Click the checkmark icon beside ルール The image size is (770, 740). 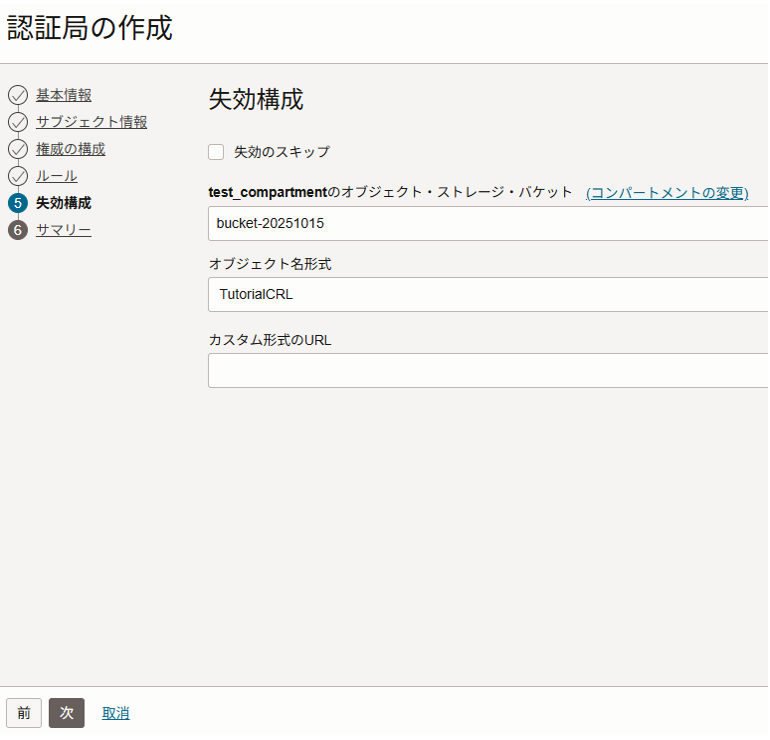coord(17,176)
